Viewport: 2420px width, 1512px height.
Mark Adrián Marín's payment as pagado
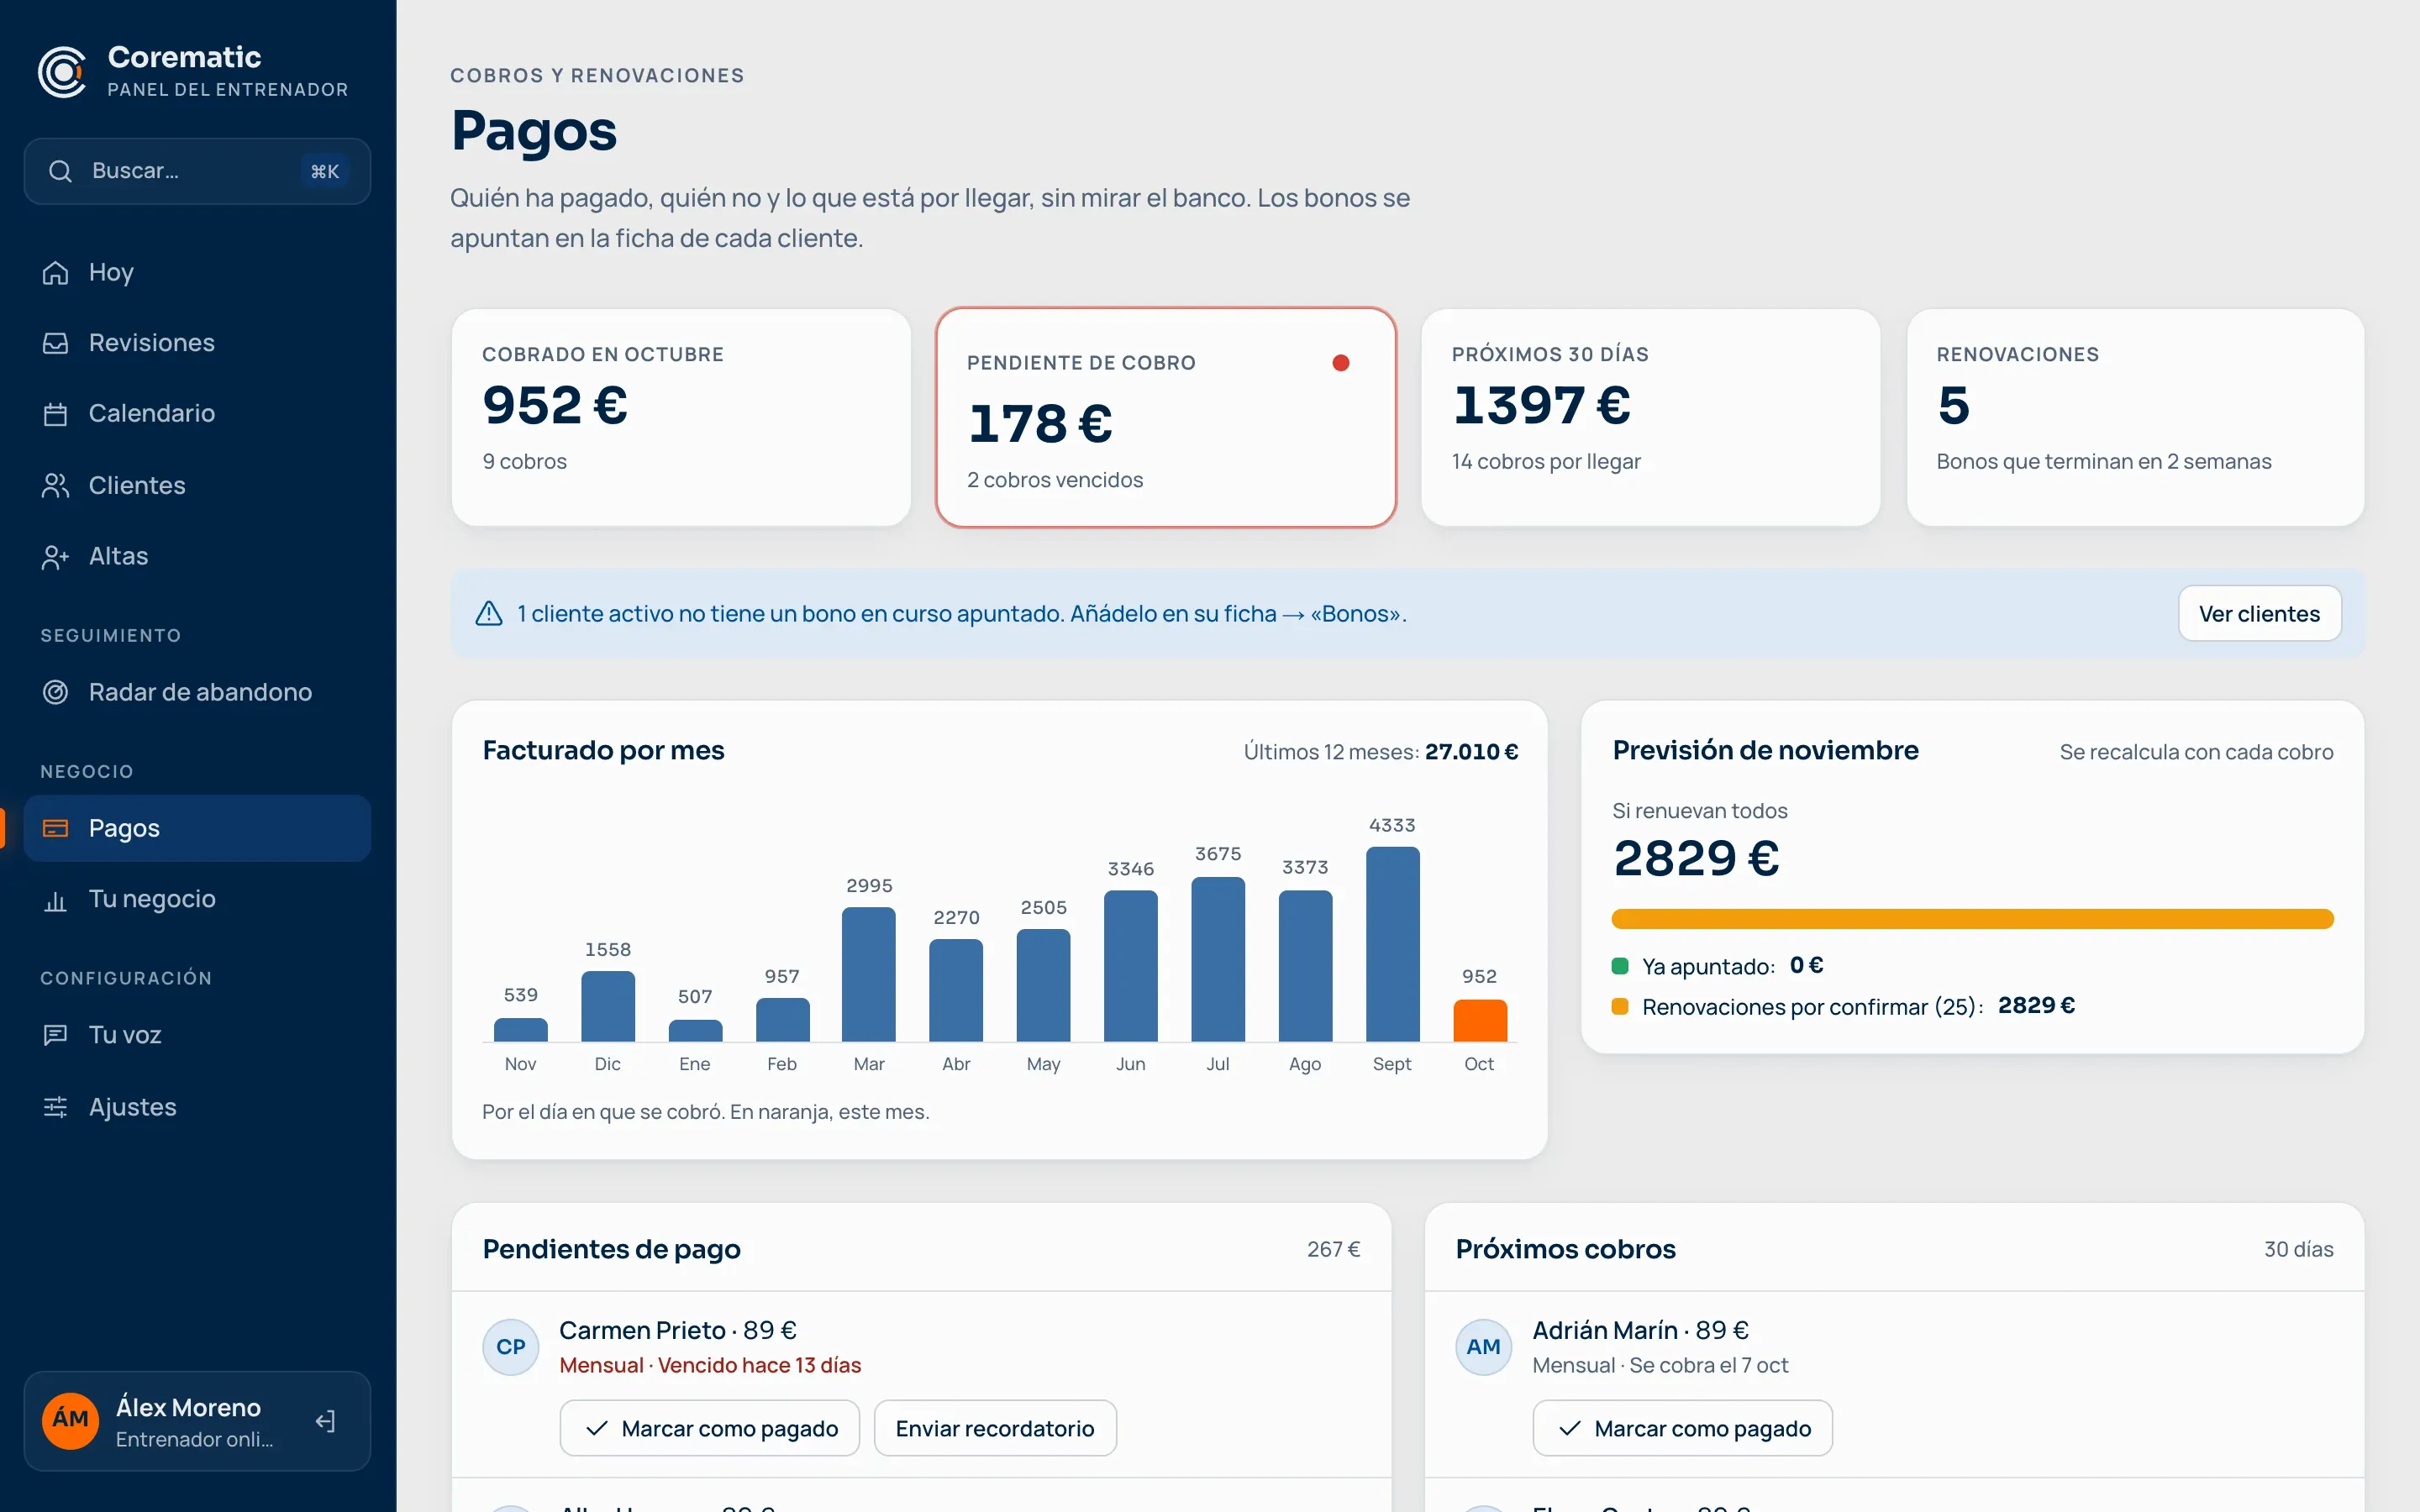tap(1682, 1428)
